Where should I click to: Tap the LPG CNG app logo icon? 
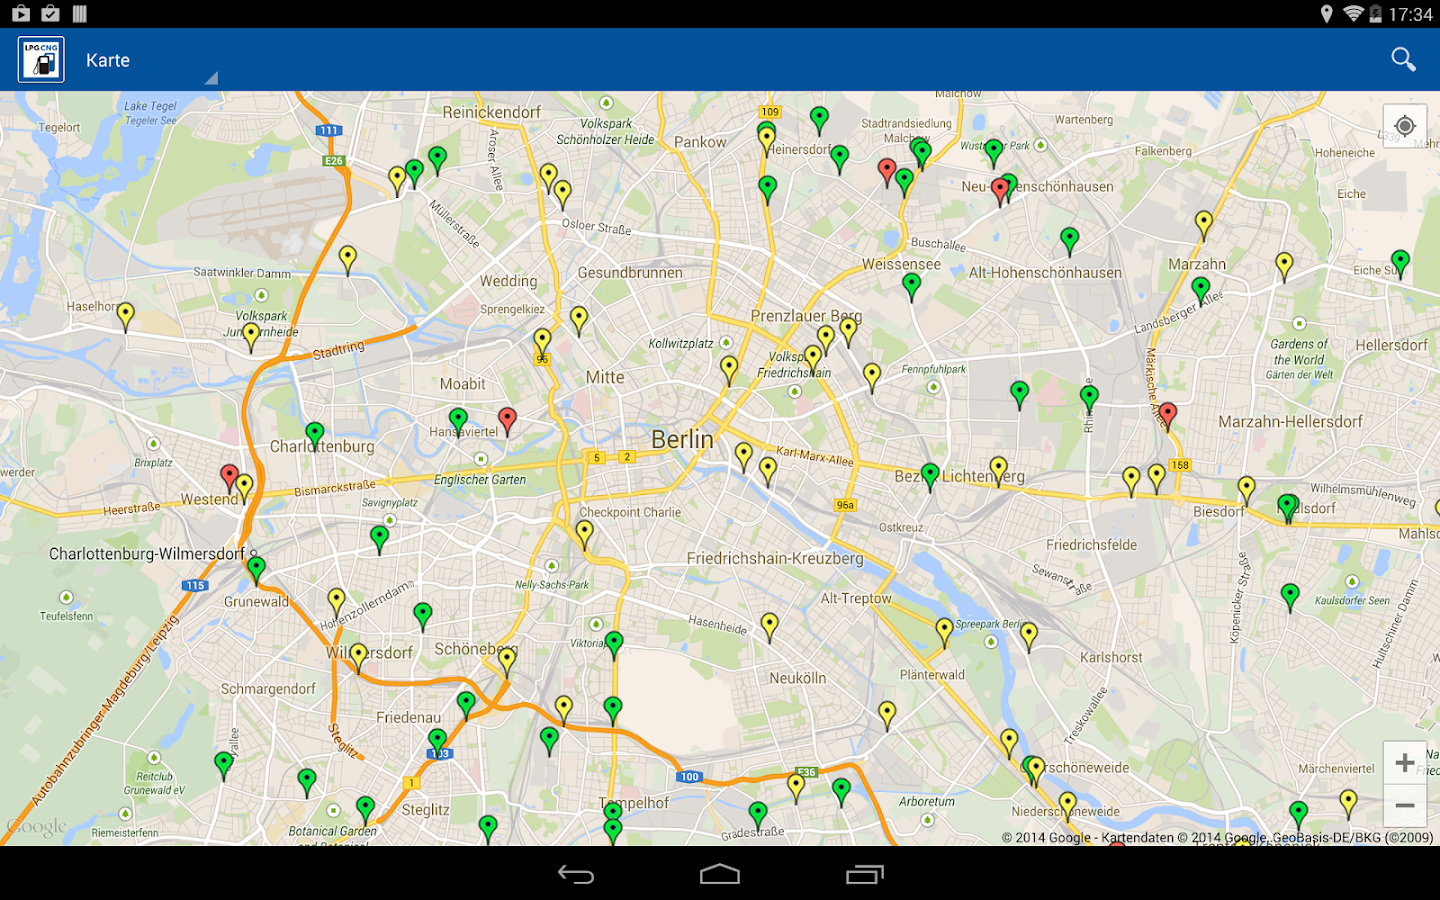(40, 58)
